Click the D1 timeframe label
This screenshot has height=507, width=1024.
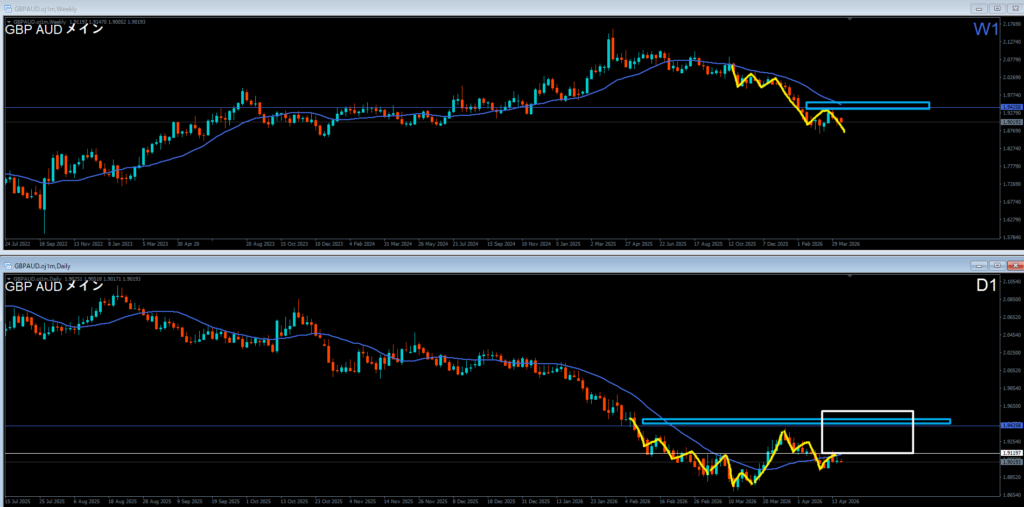click(x=985, y=287)
